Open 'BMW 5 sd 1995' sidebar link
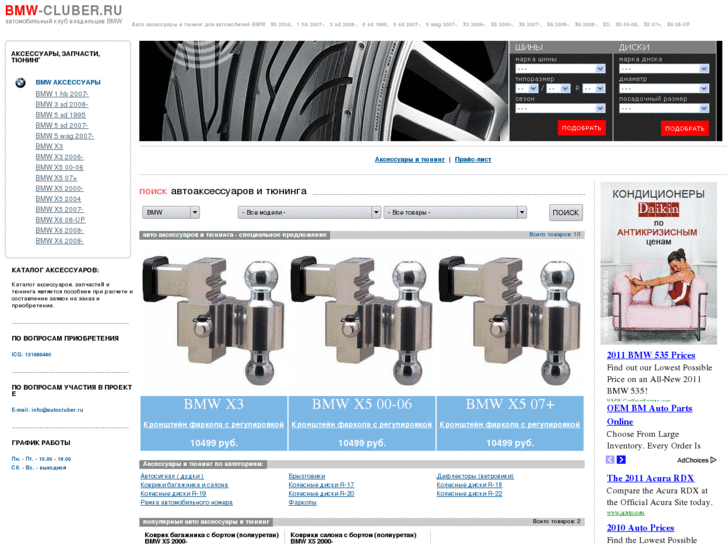727x545 pixels. 61,115
